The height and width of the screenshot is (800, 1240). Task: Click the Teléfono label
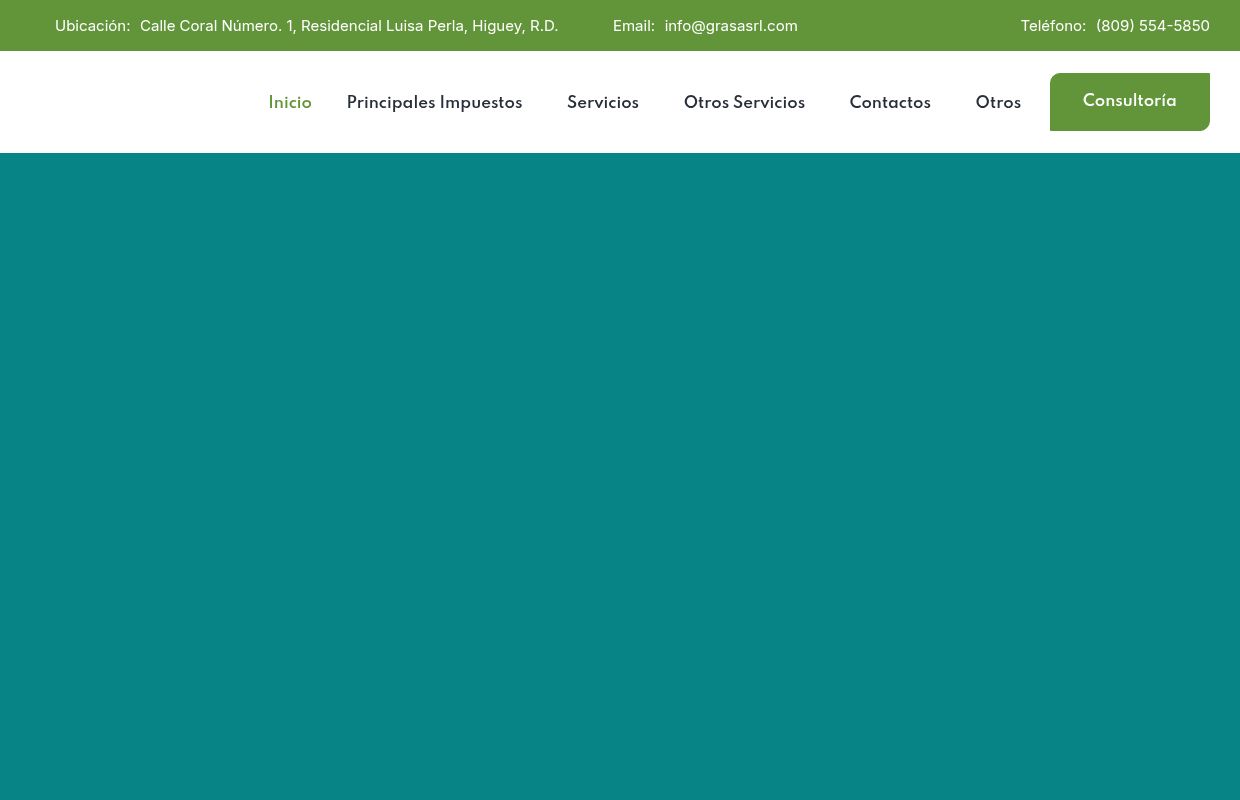1053,26
